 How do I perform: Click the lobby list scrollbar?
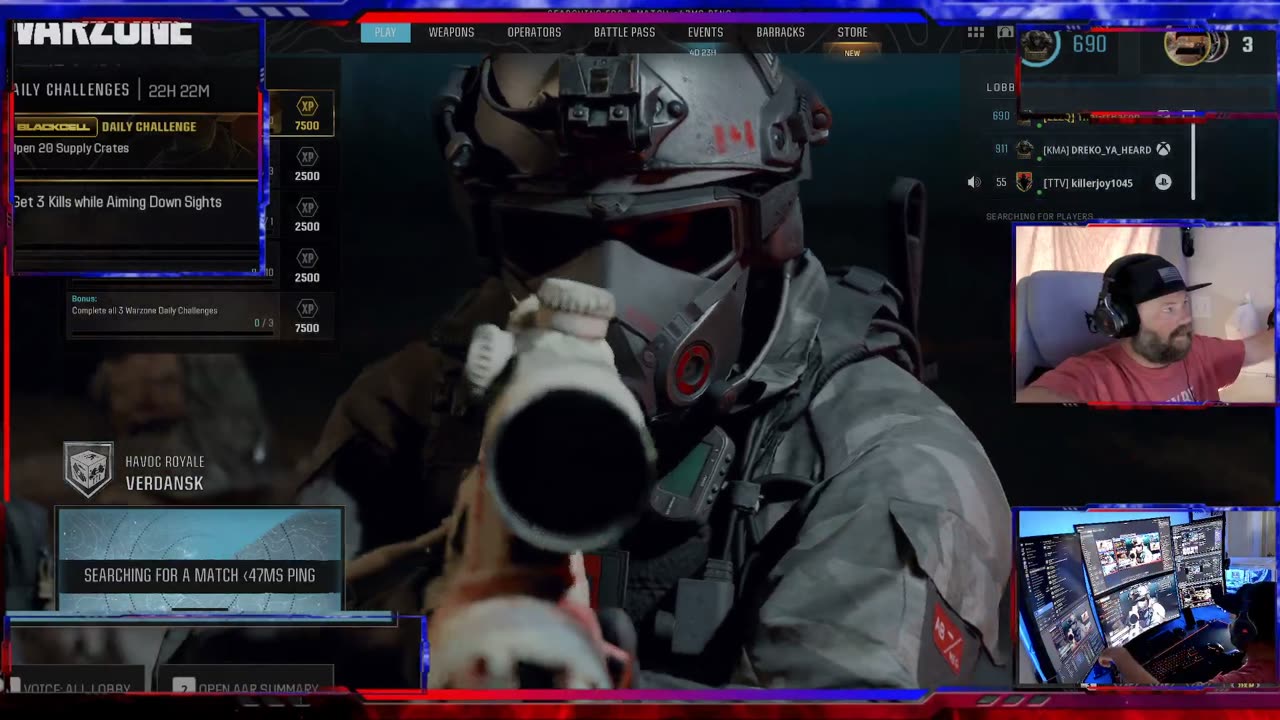click(1193, 160)
